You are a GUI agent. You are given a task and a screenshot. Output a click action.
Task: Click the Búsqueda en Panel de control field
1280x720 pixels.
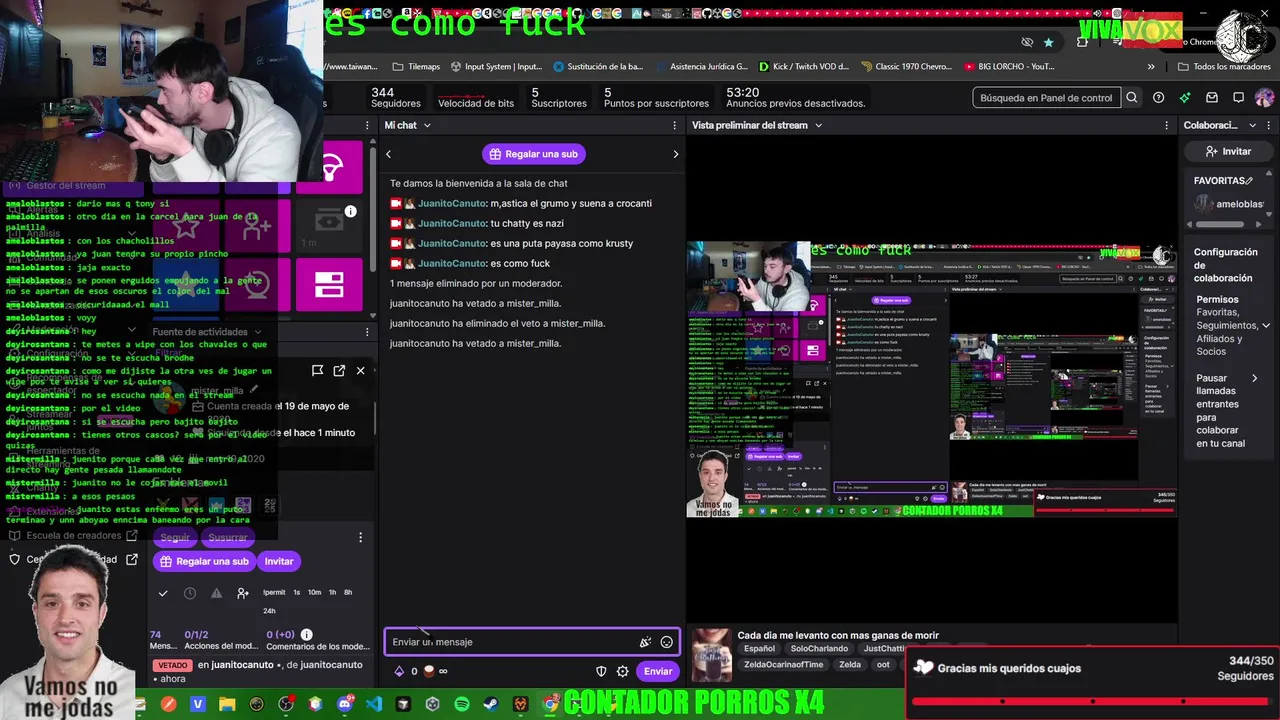(x=1047, y=98)
